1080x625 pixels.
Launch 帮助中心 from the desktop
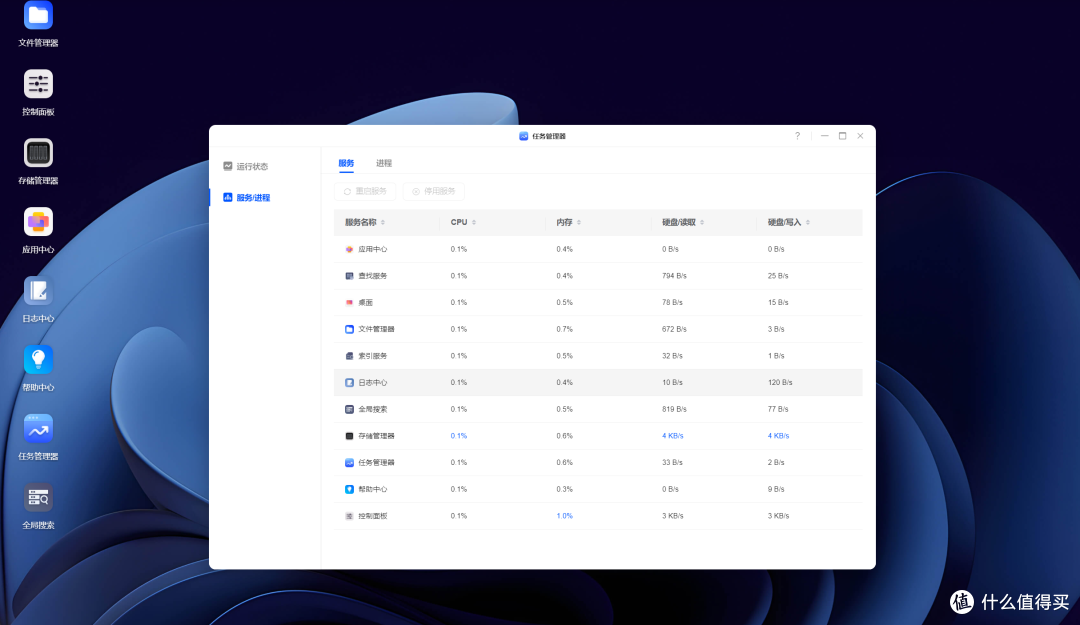(38, 360)
